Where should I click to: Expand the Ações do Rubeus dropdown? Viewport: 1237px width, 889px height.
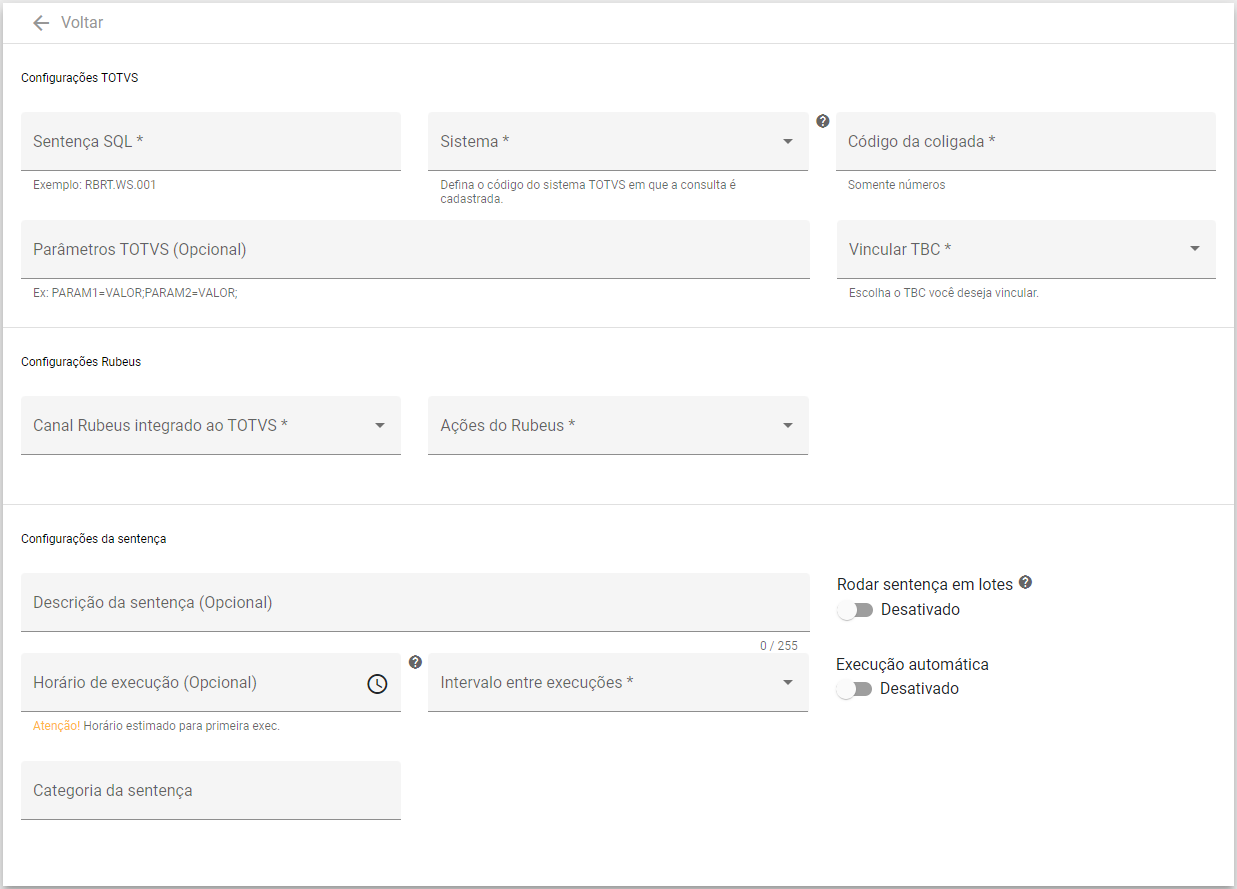point(618,425)
